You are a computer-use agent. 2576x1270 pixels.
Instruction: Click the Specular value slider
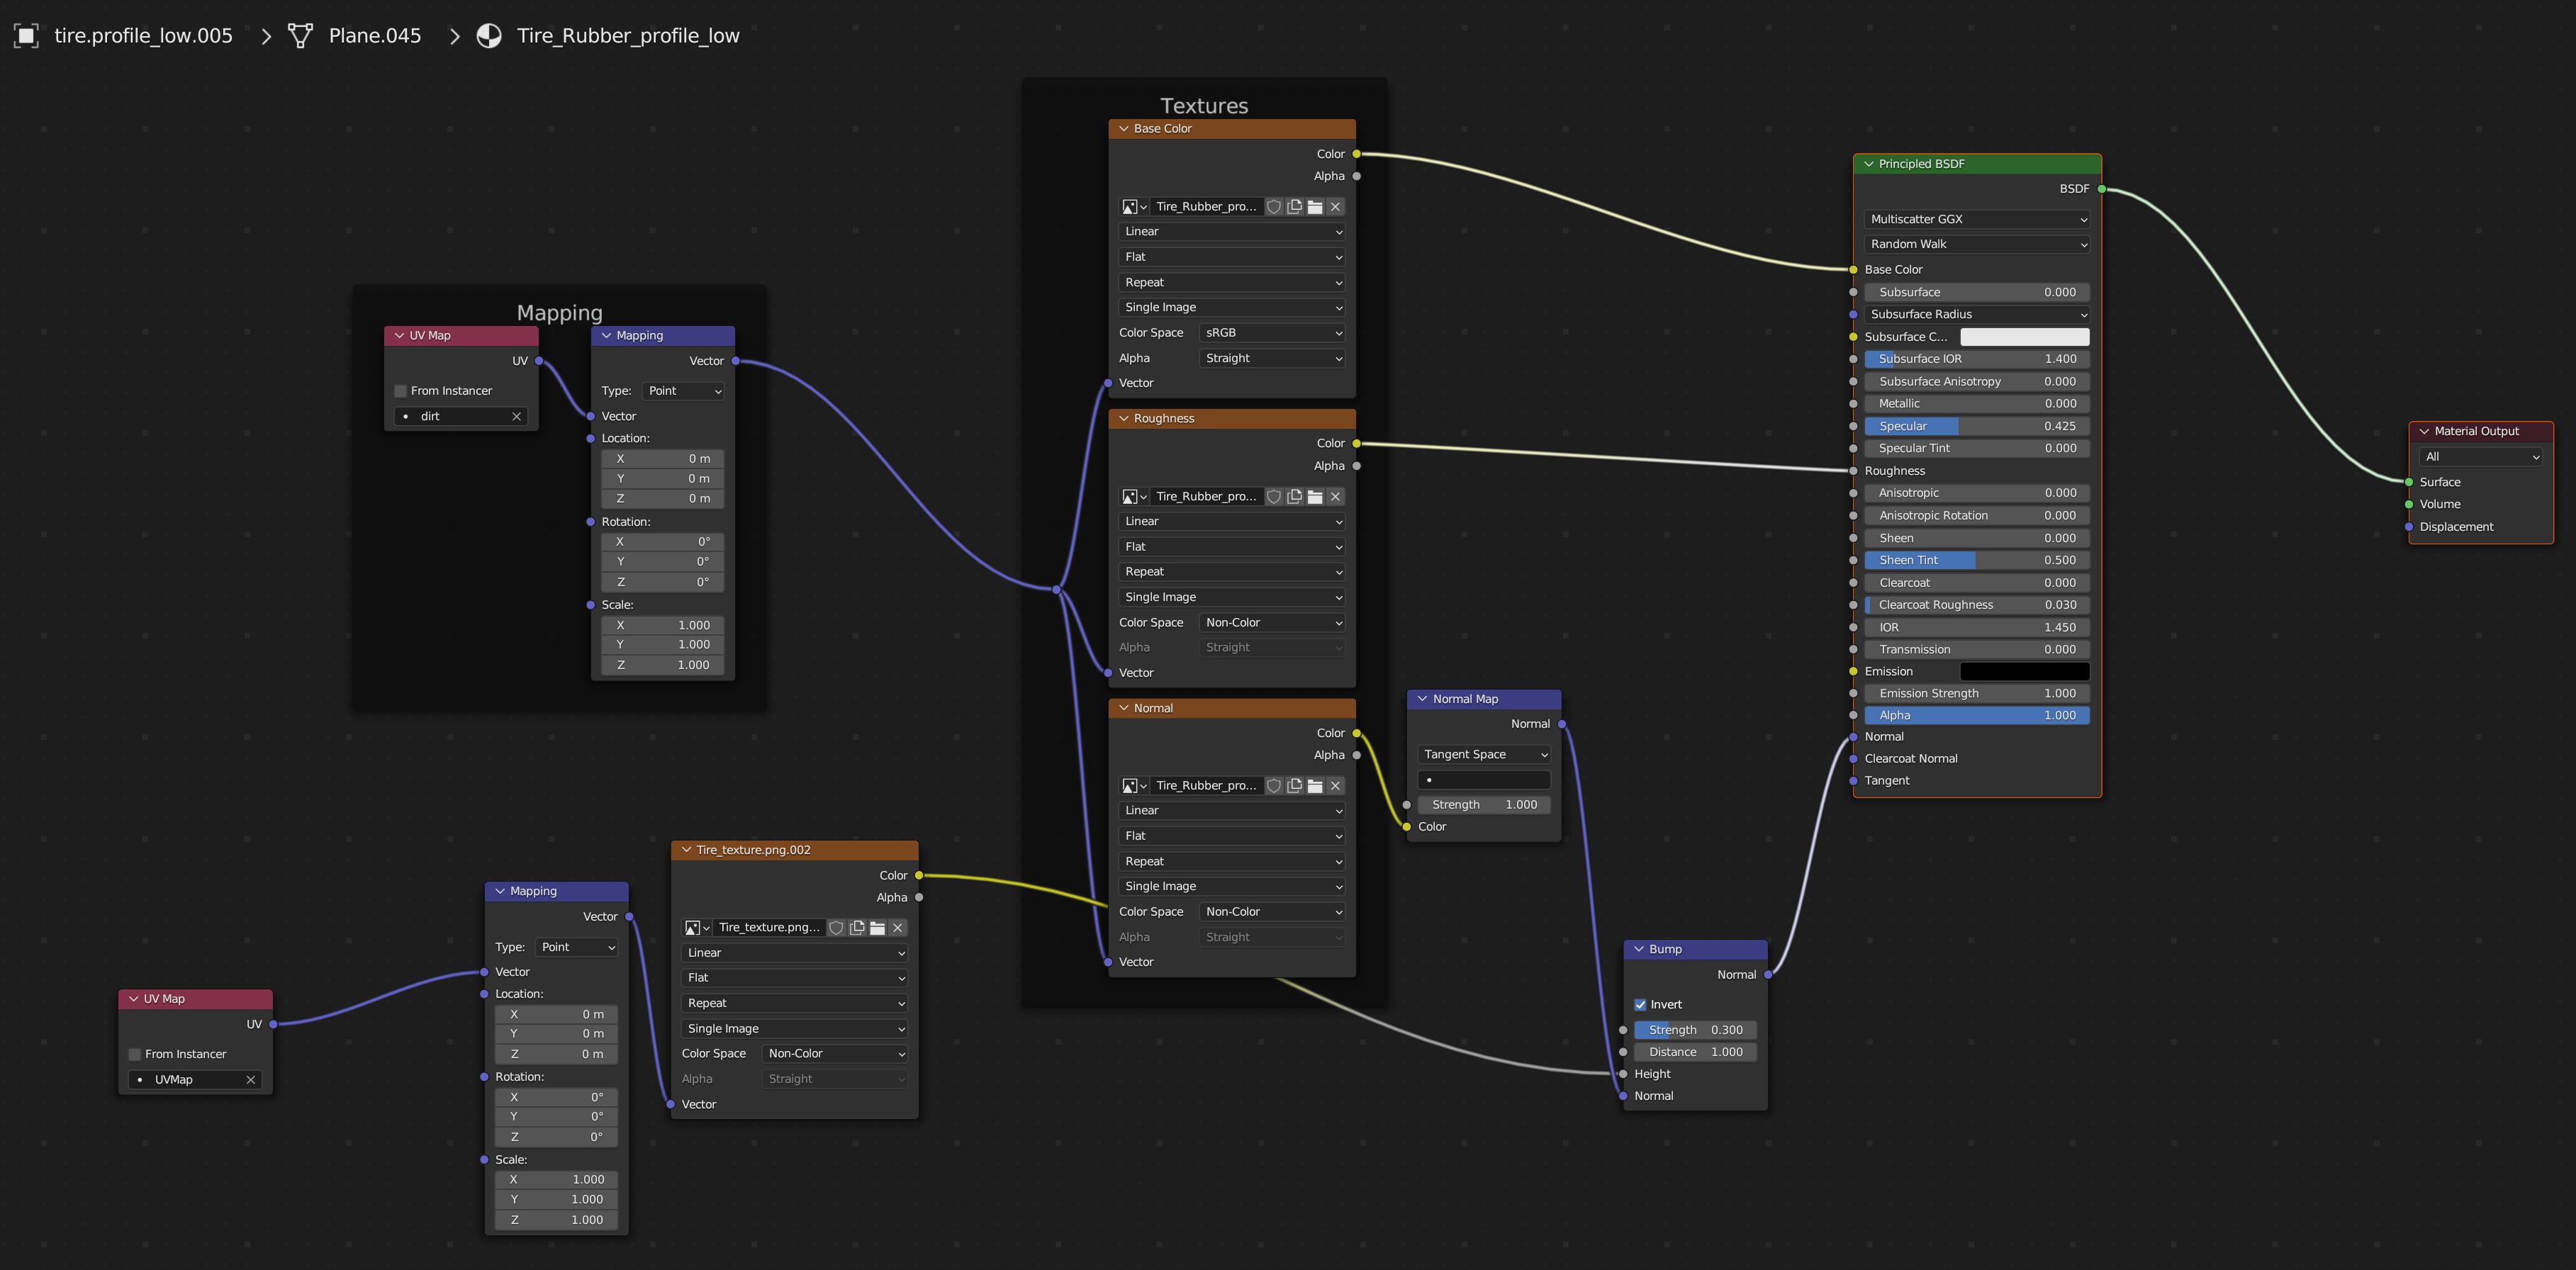tap(1976, 426)
